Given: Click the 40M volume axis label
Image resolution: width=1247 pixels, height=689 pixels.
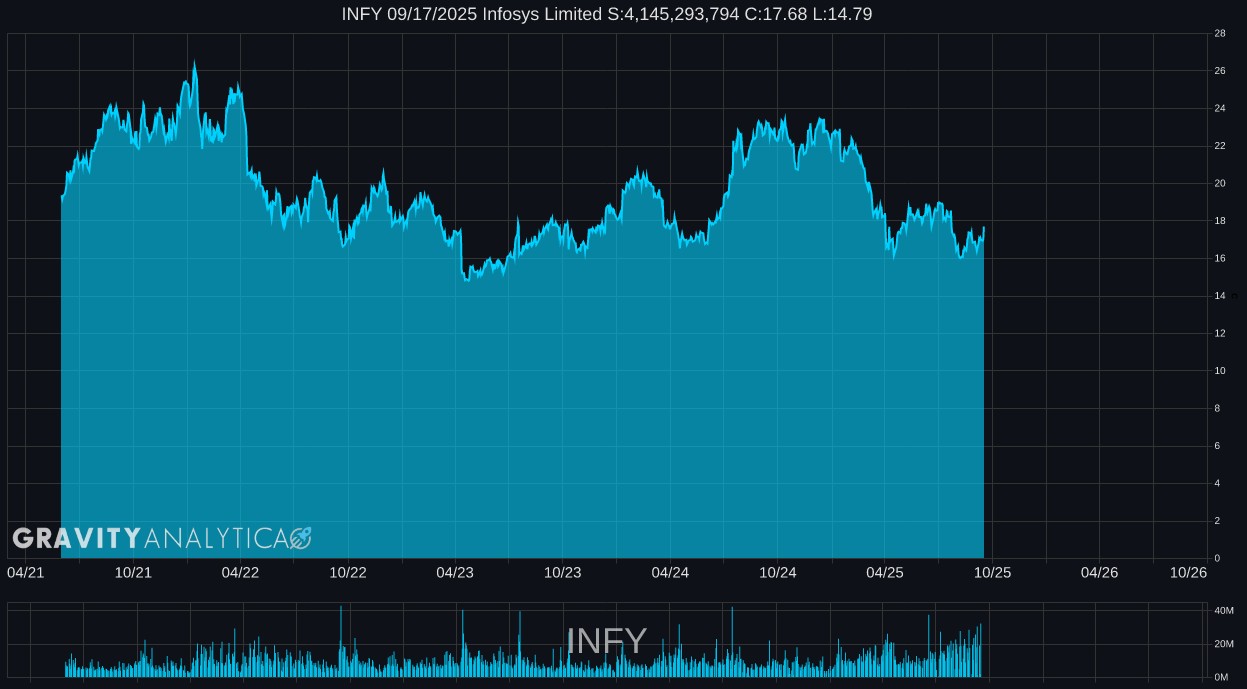Looking at the screenshot, I should [1224, 611].
